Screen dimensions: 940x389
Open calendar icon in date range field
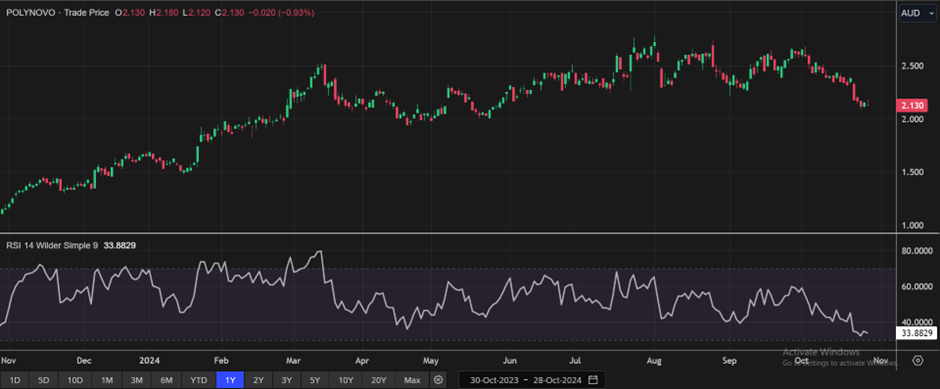(x=593, y=380)
